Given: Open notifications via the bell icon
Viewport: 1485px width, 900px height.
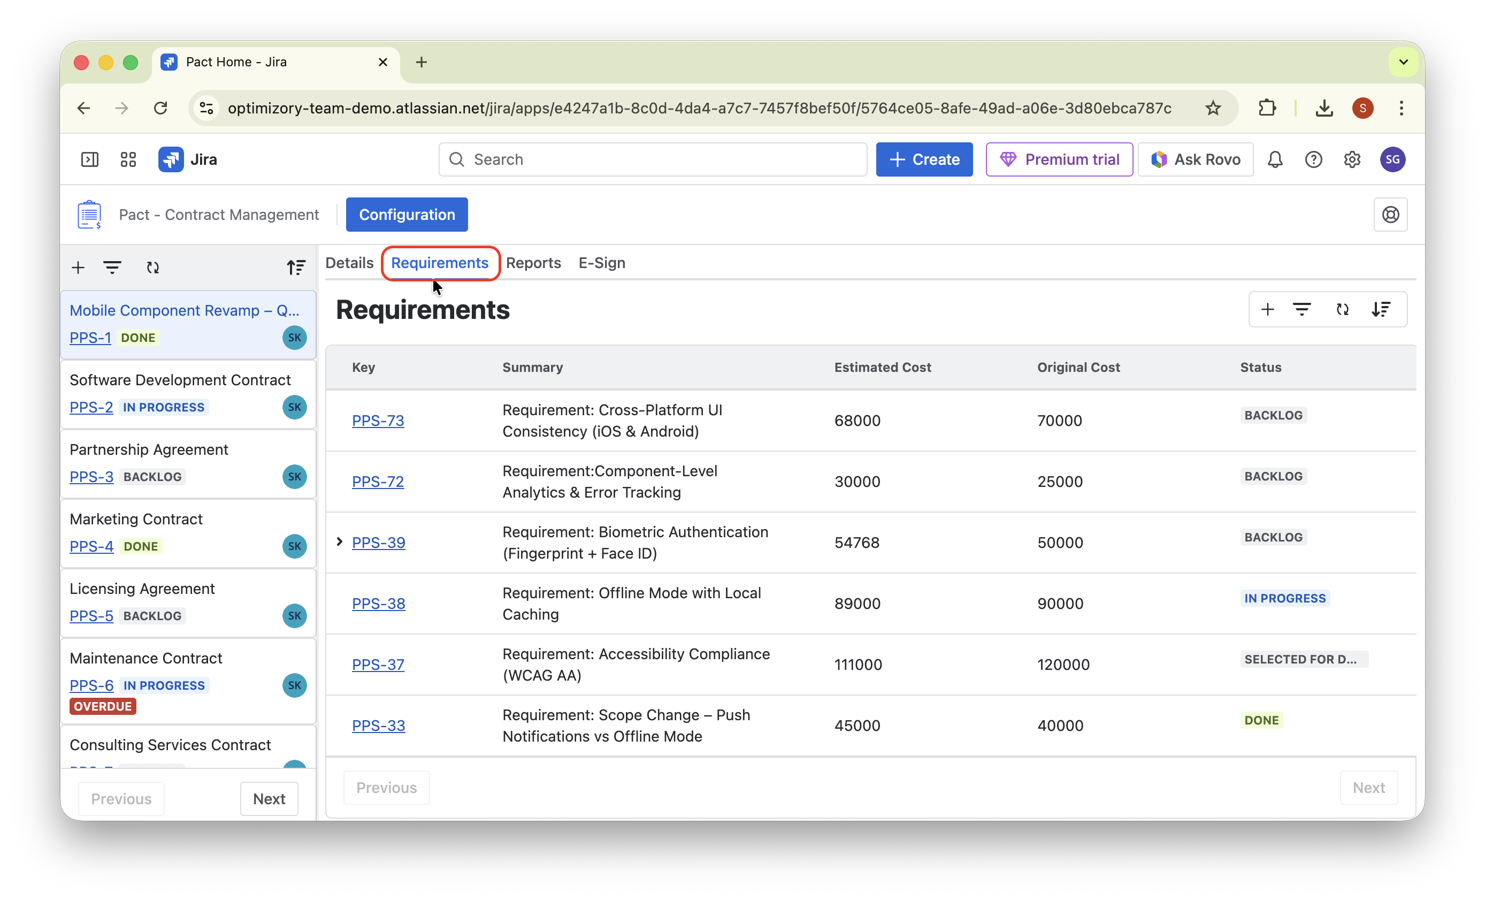Looking at the screenshot, I should [1275, 159].
